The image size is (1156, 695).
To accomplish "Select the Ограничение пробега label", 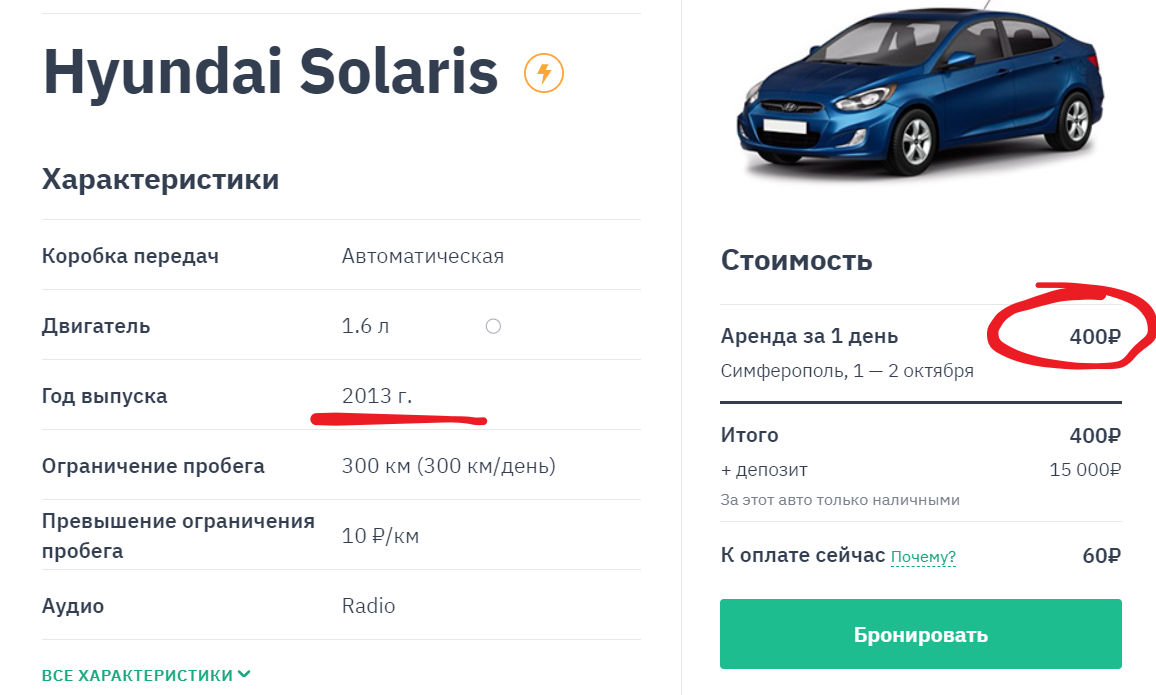I will click(153, 466).
